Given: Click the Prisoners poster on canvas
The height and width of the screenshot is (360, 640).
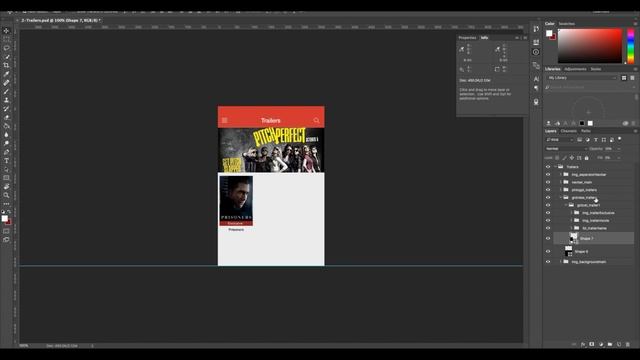Looking at the screenshot, I should [x=236, y=200].
